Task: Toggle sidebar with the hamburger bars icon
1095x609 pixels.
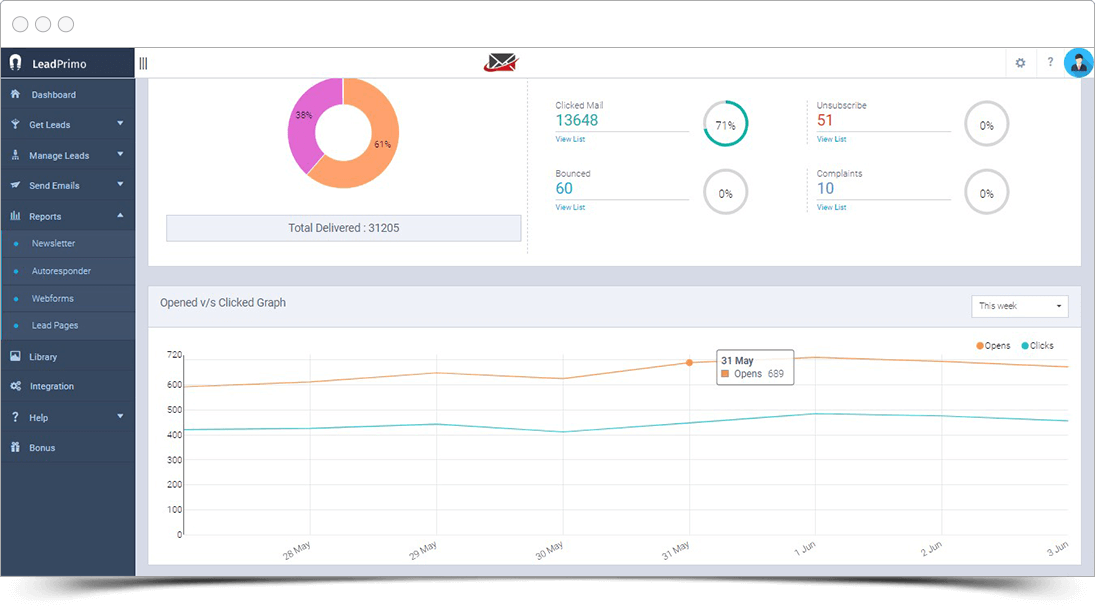Action: click(143, 63)
